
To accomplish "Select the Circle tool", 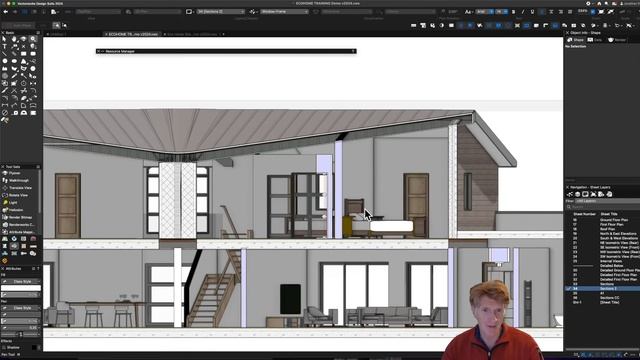I will [4, 61].
